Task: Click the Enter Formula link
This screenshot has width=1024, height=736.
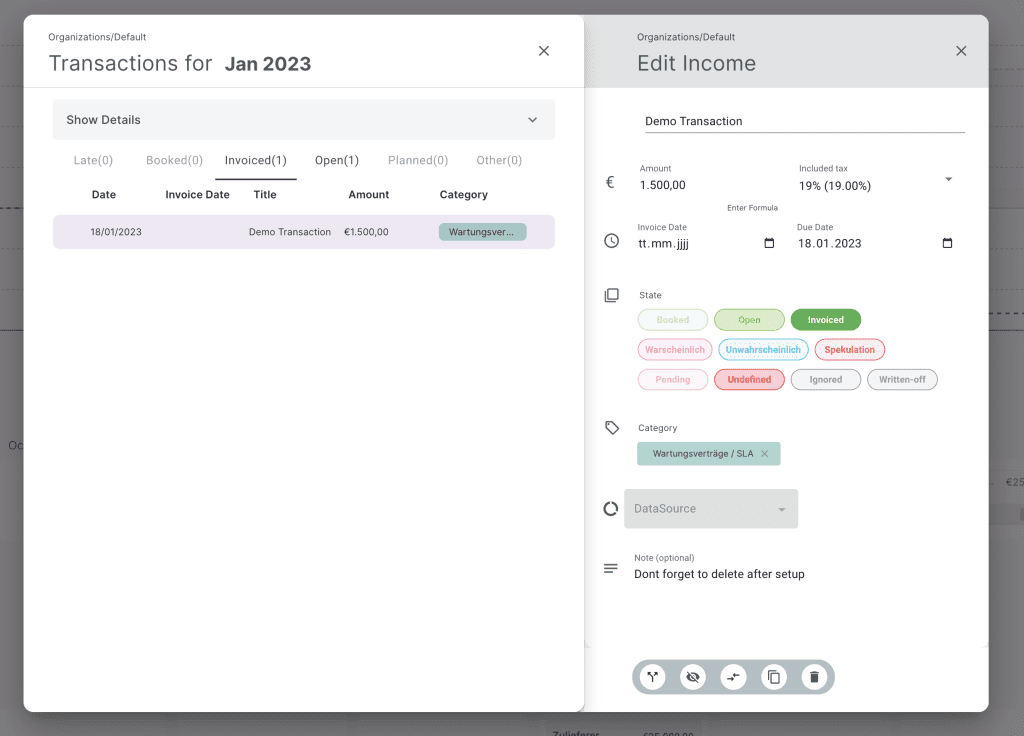Action: click(752, 208)
